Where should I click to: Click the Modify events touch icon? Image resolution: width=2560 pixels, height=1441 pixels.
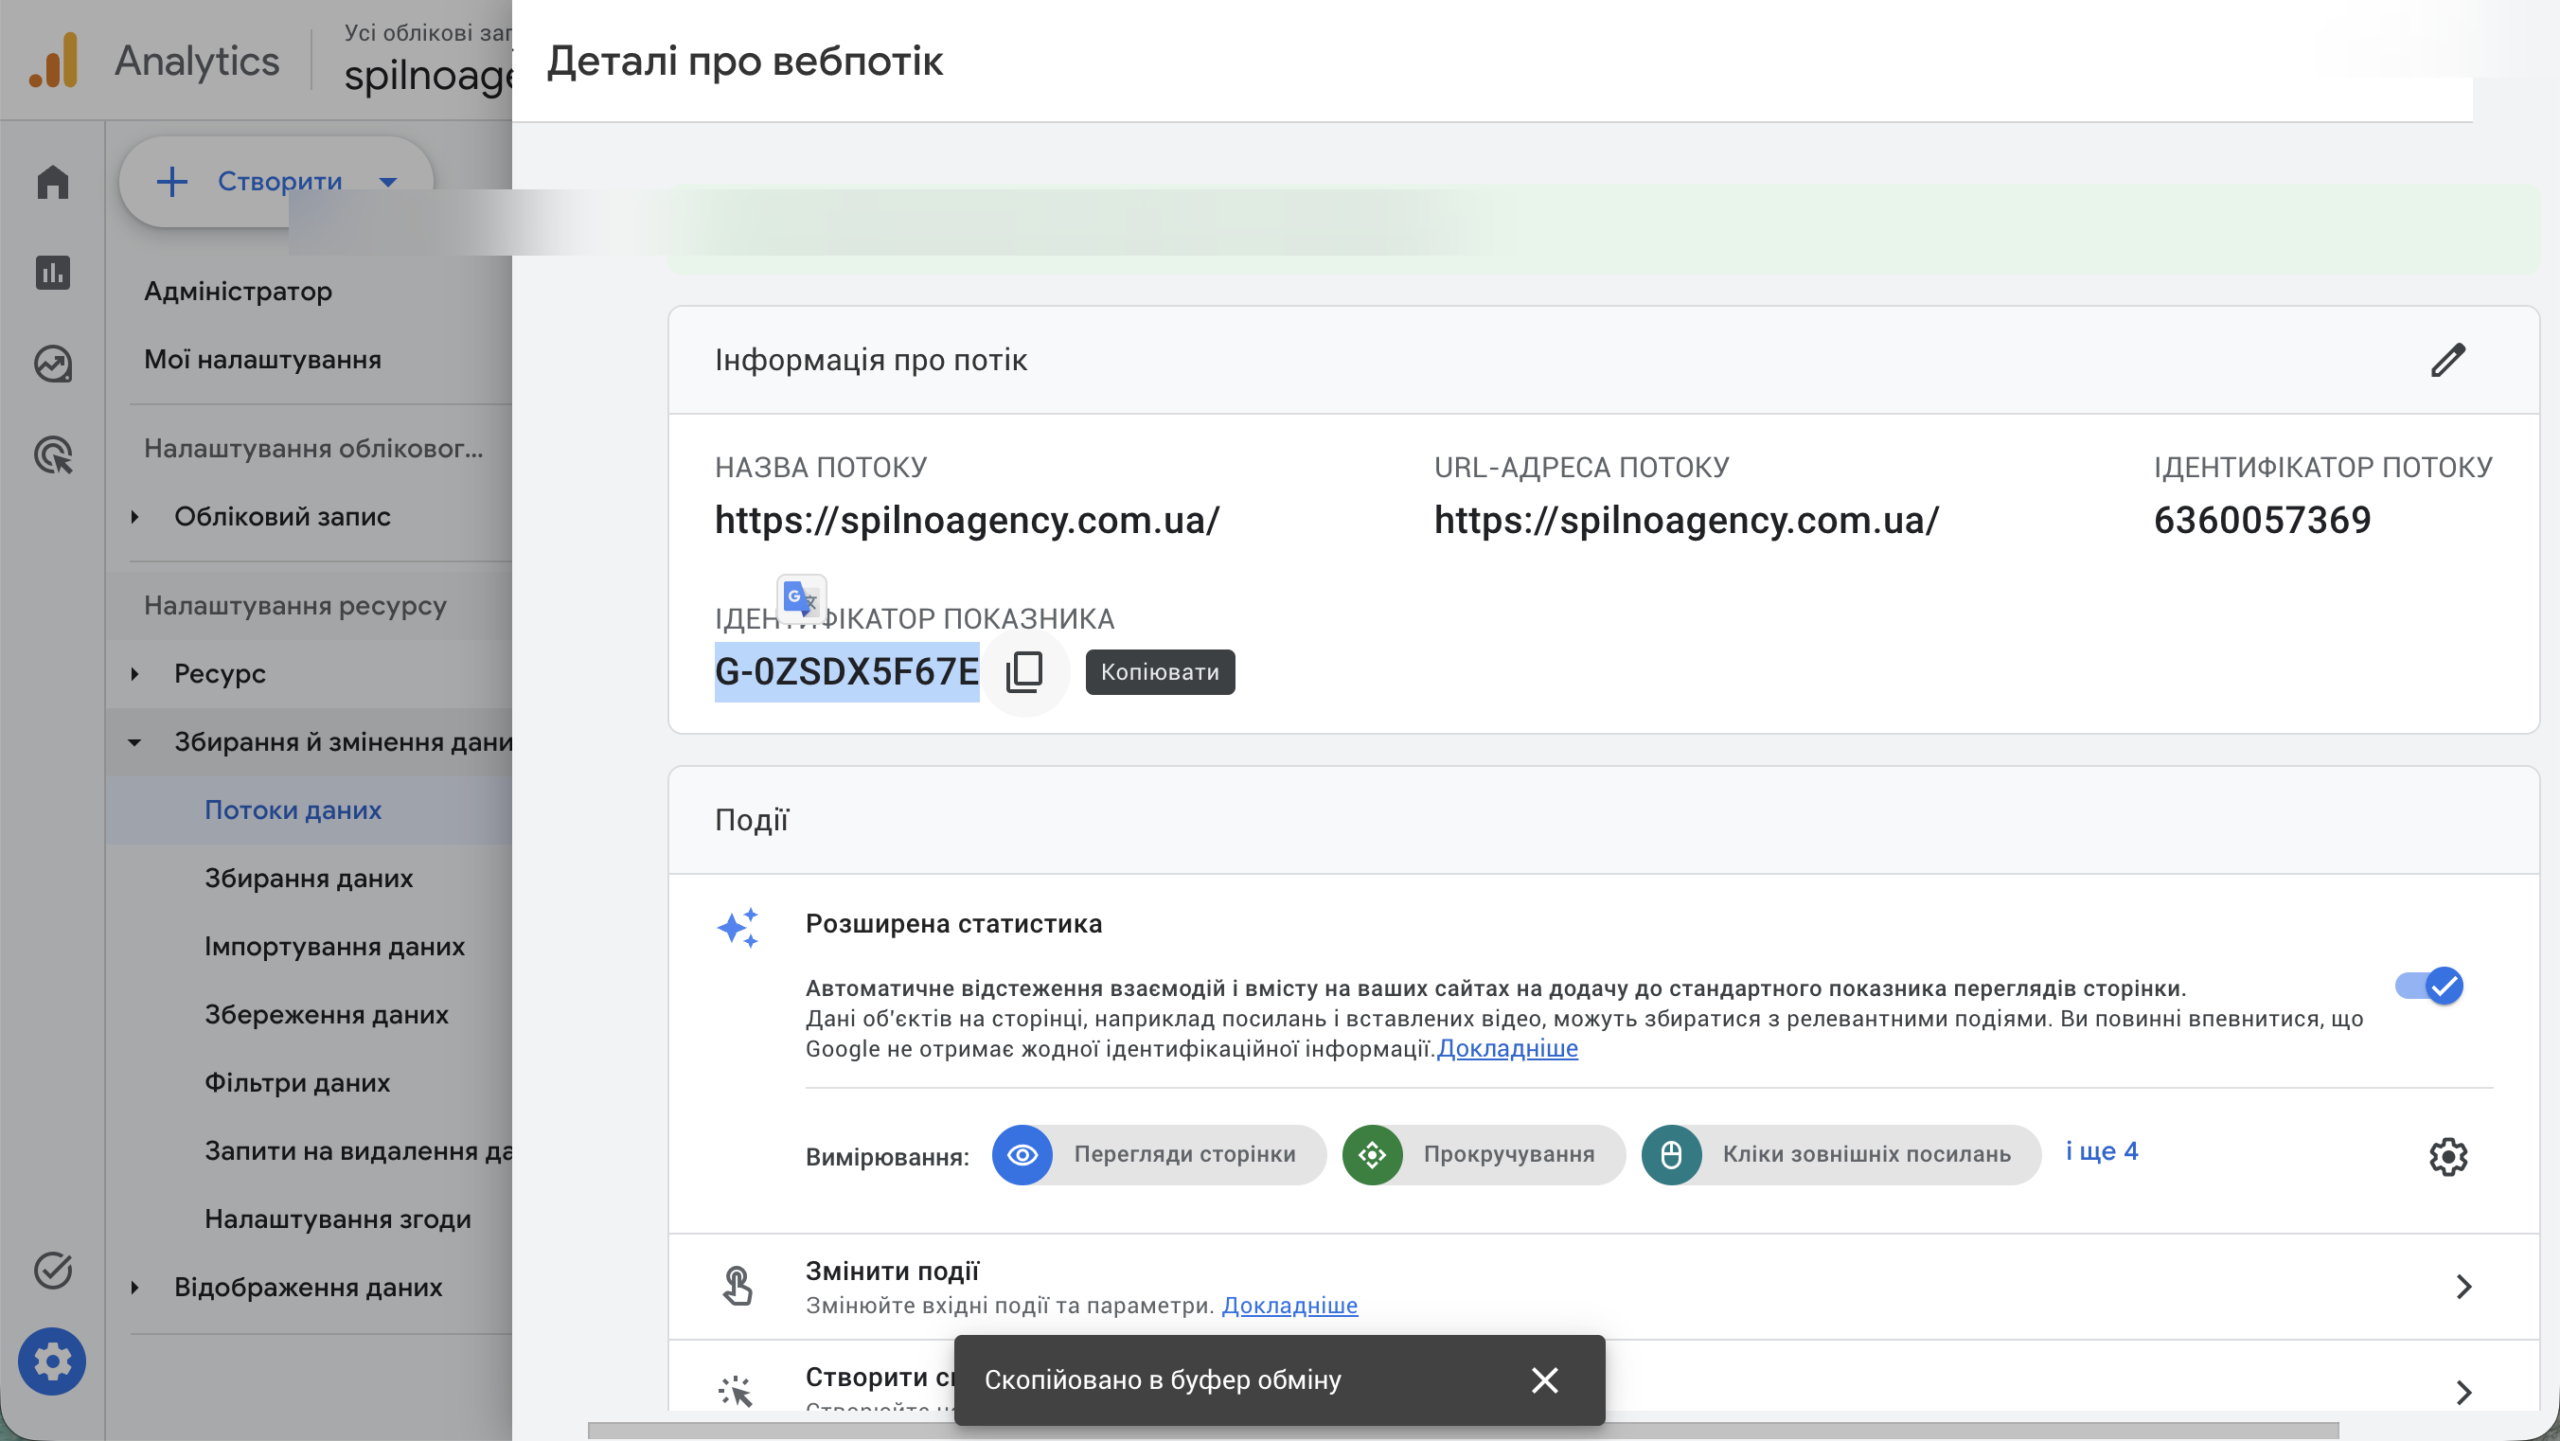pos(737,1286)
